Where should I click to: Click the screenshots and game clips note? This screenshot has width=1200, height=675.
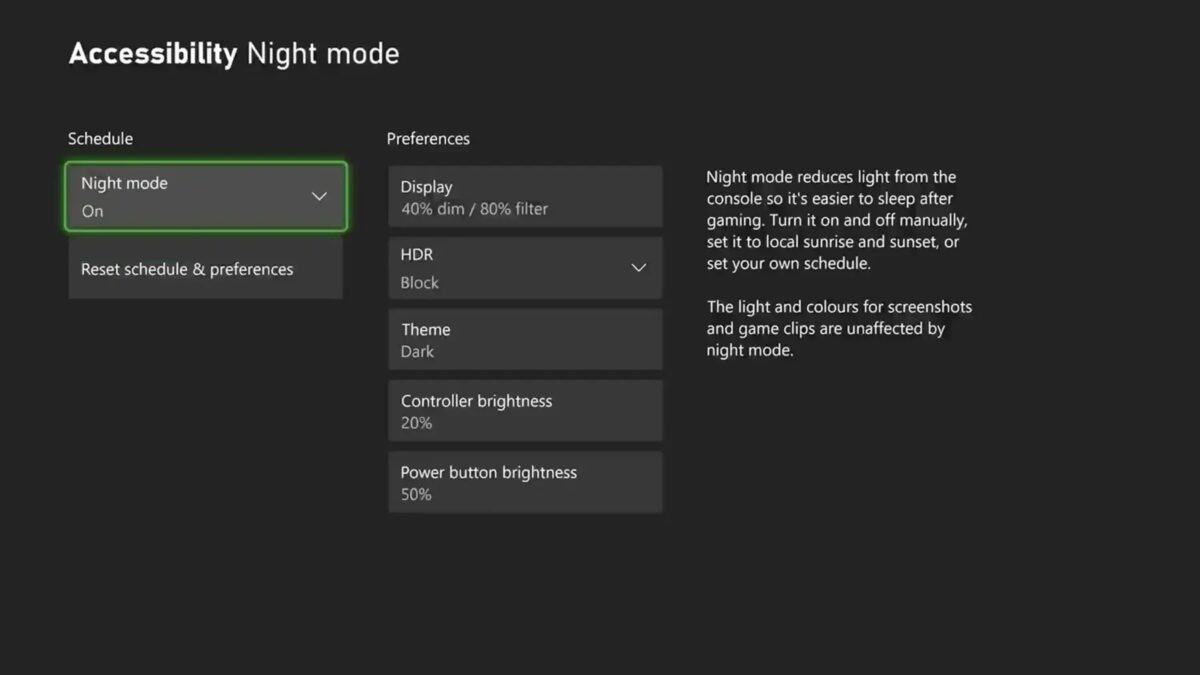pyautogui.click(x=838, y=329)
